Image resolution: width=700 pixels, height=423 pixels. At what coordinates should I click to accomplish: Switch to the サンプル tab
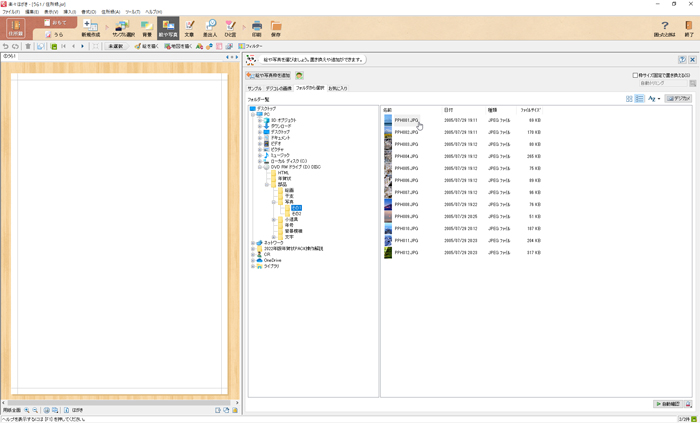(254, 88)
